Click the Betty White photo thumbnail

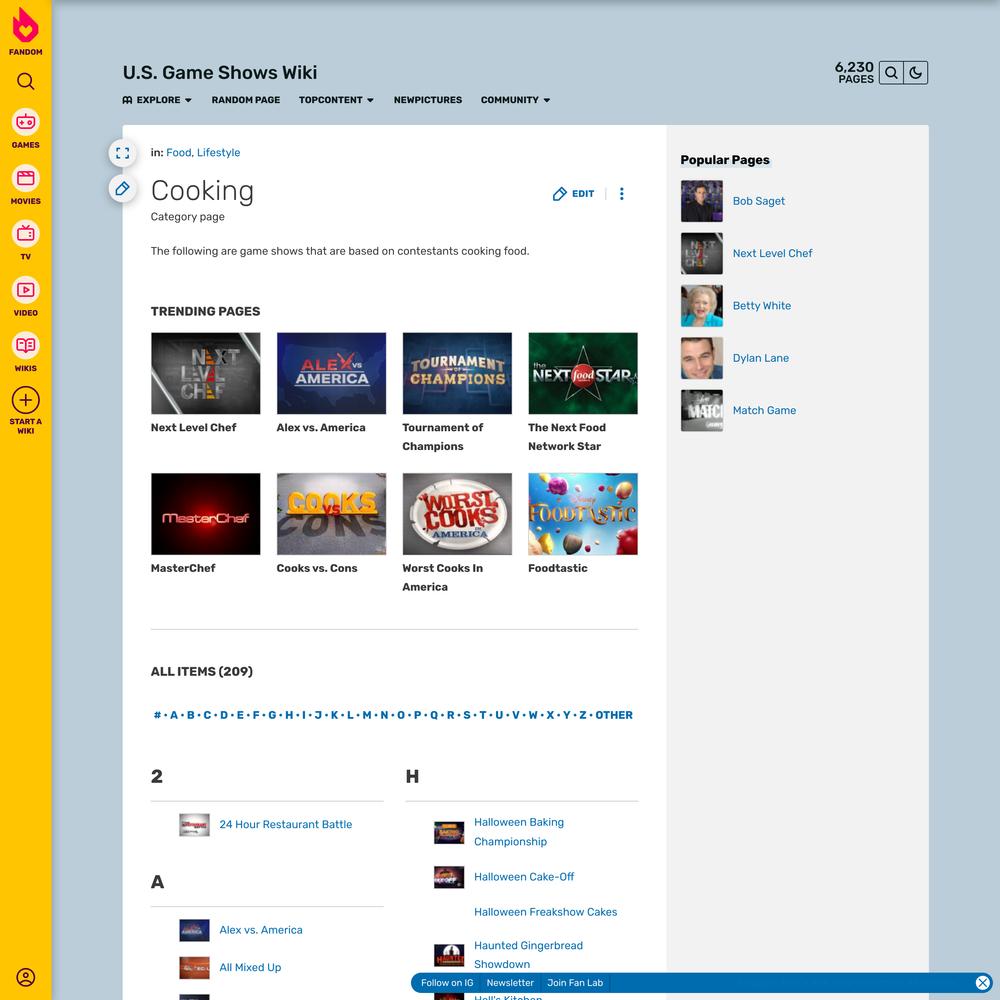pyautogui.click(x=702, y=305)
